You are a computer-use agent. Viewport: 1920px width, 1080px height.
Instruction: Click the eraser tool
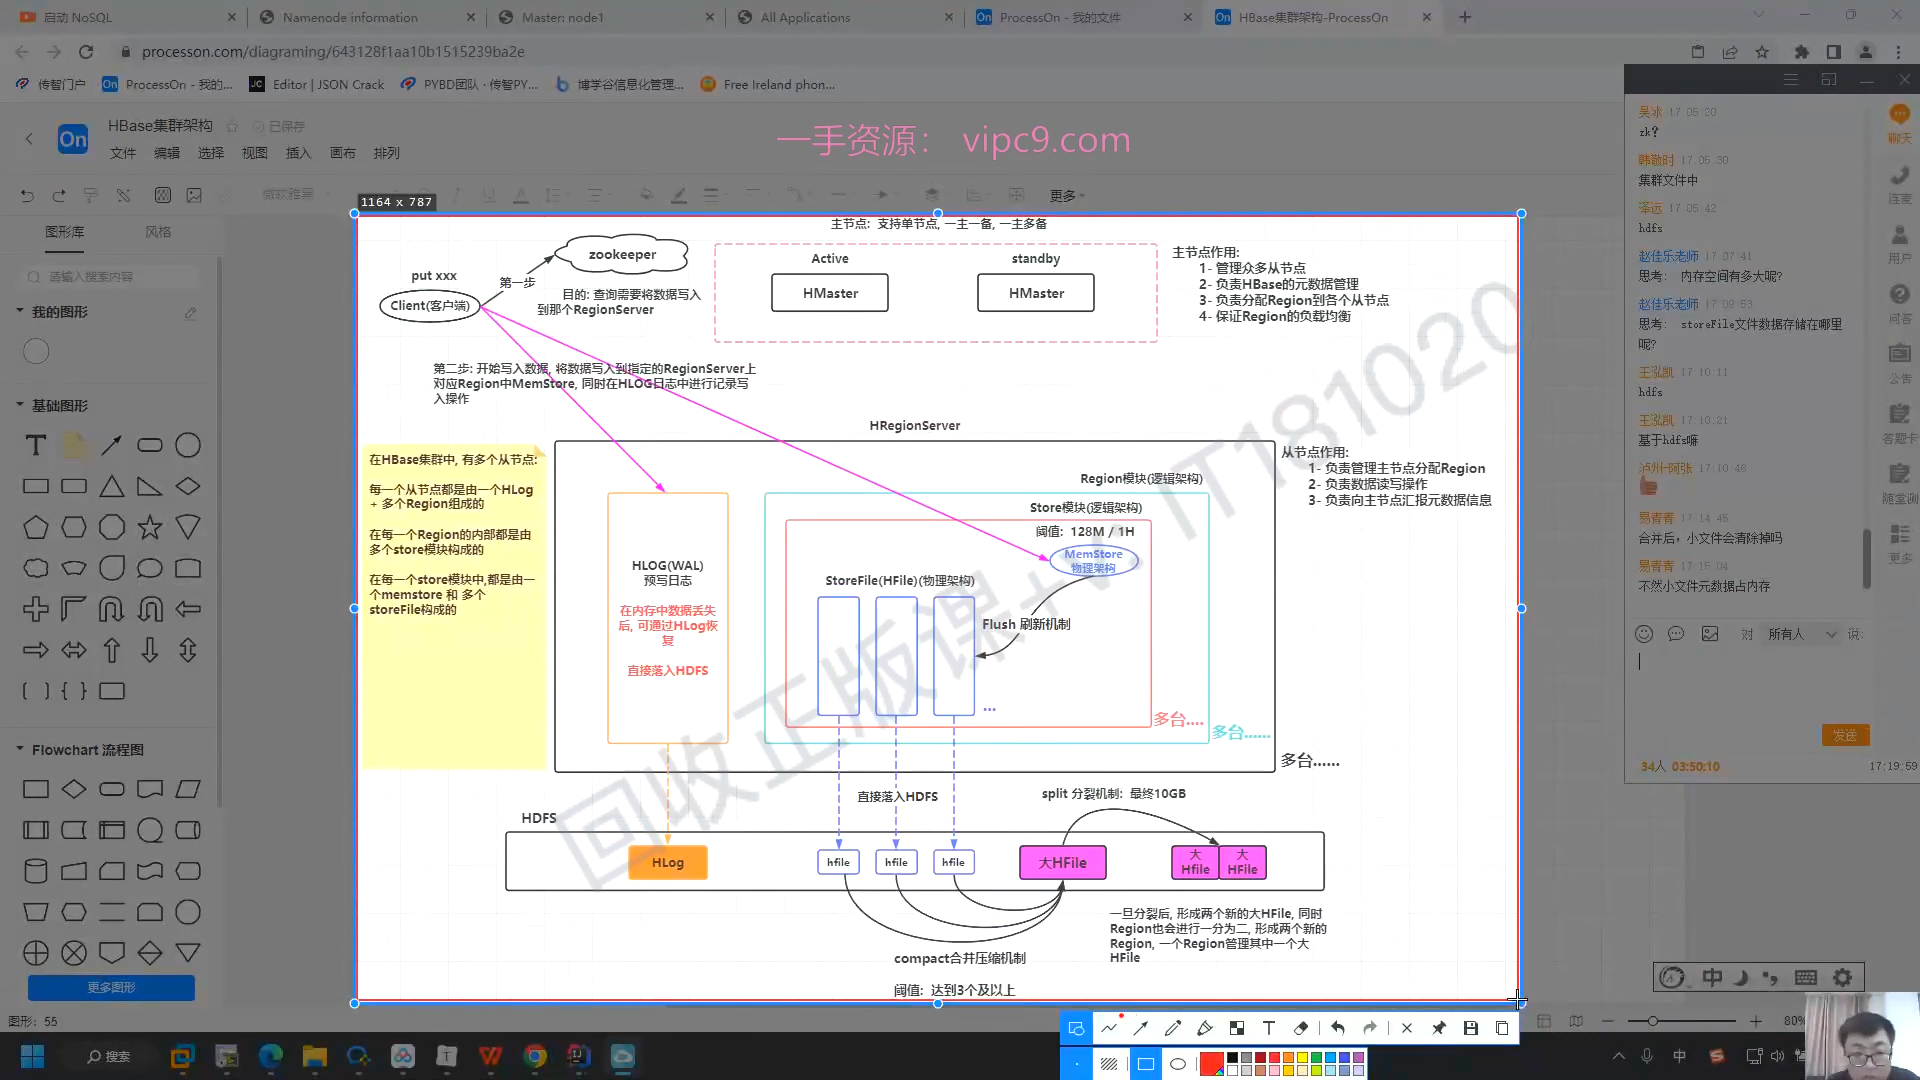coord(1301,1028)
